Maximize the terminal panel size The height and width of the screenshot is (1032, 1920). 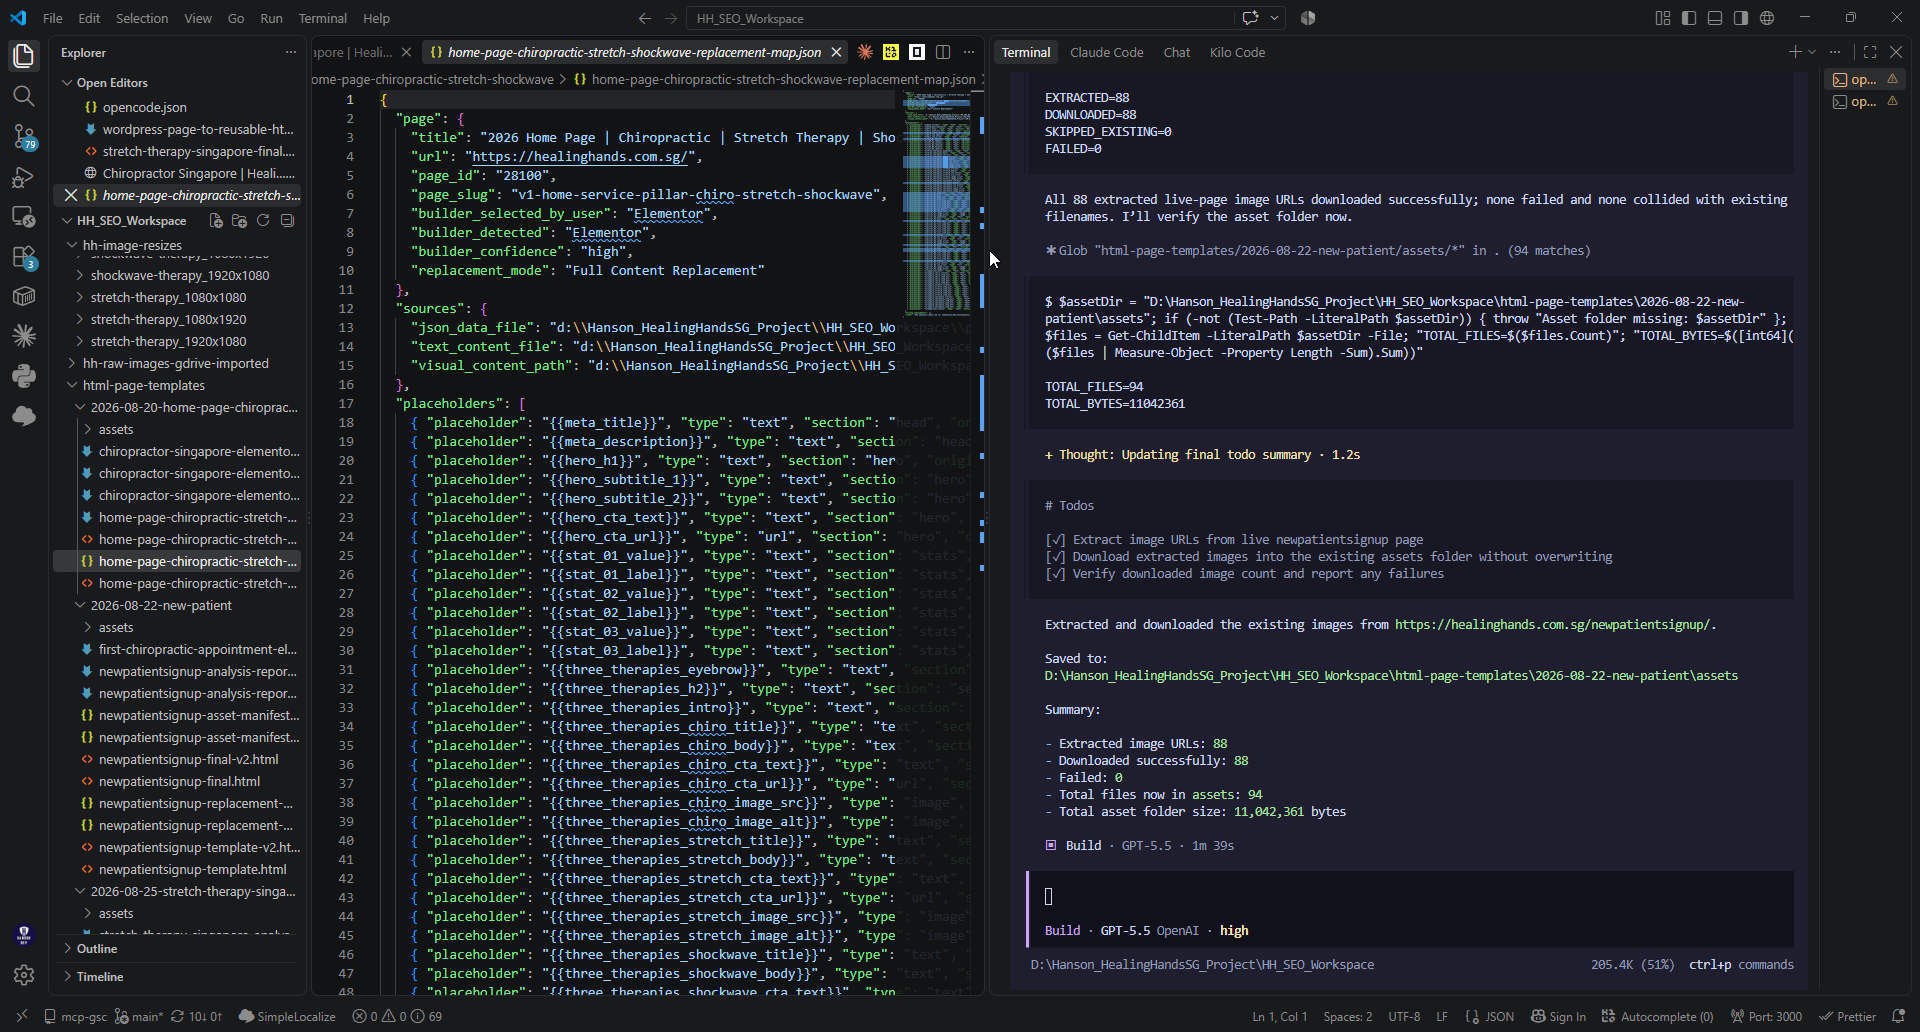(1870, 52)
